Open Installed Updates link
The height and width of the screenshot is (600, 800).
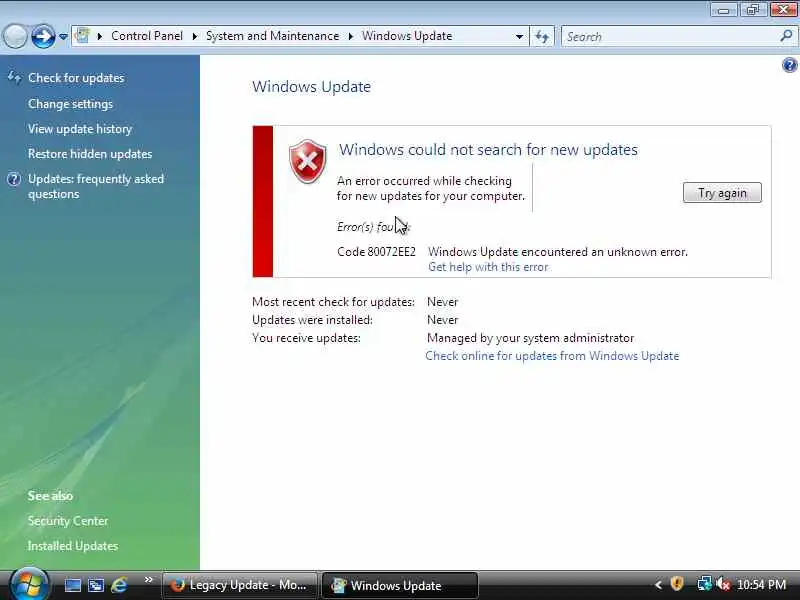click(x=73, y=546)
